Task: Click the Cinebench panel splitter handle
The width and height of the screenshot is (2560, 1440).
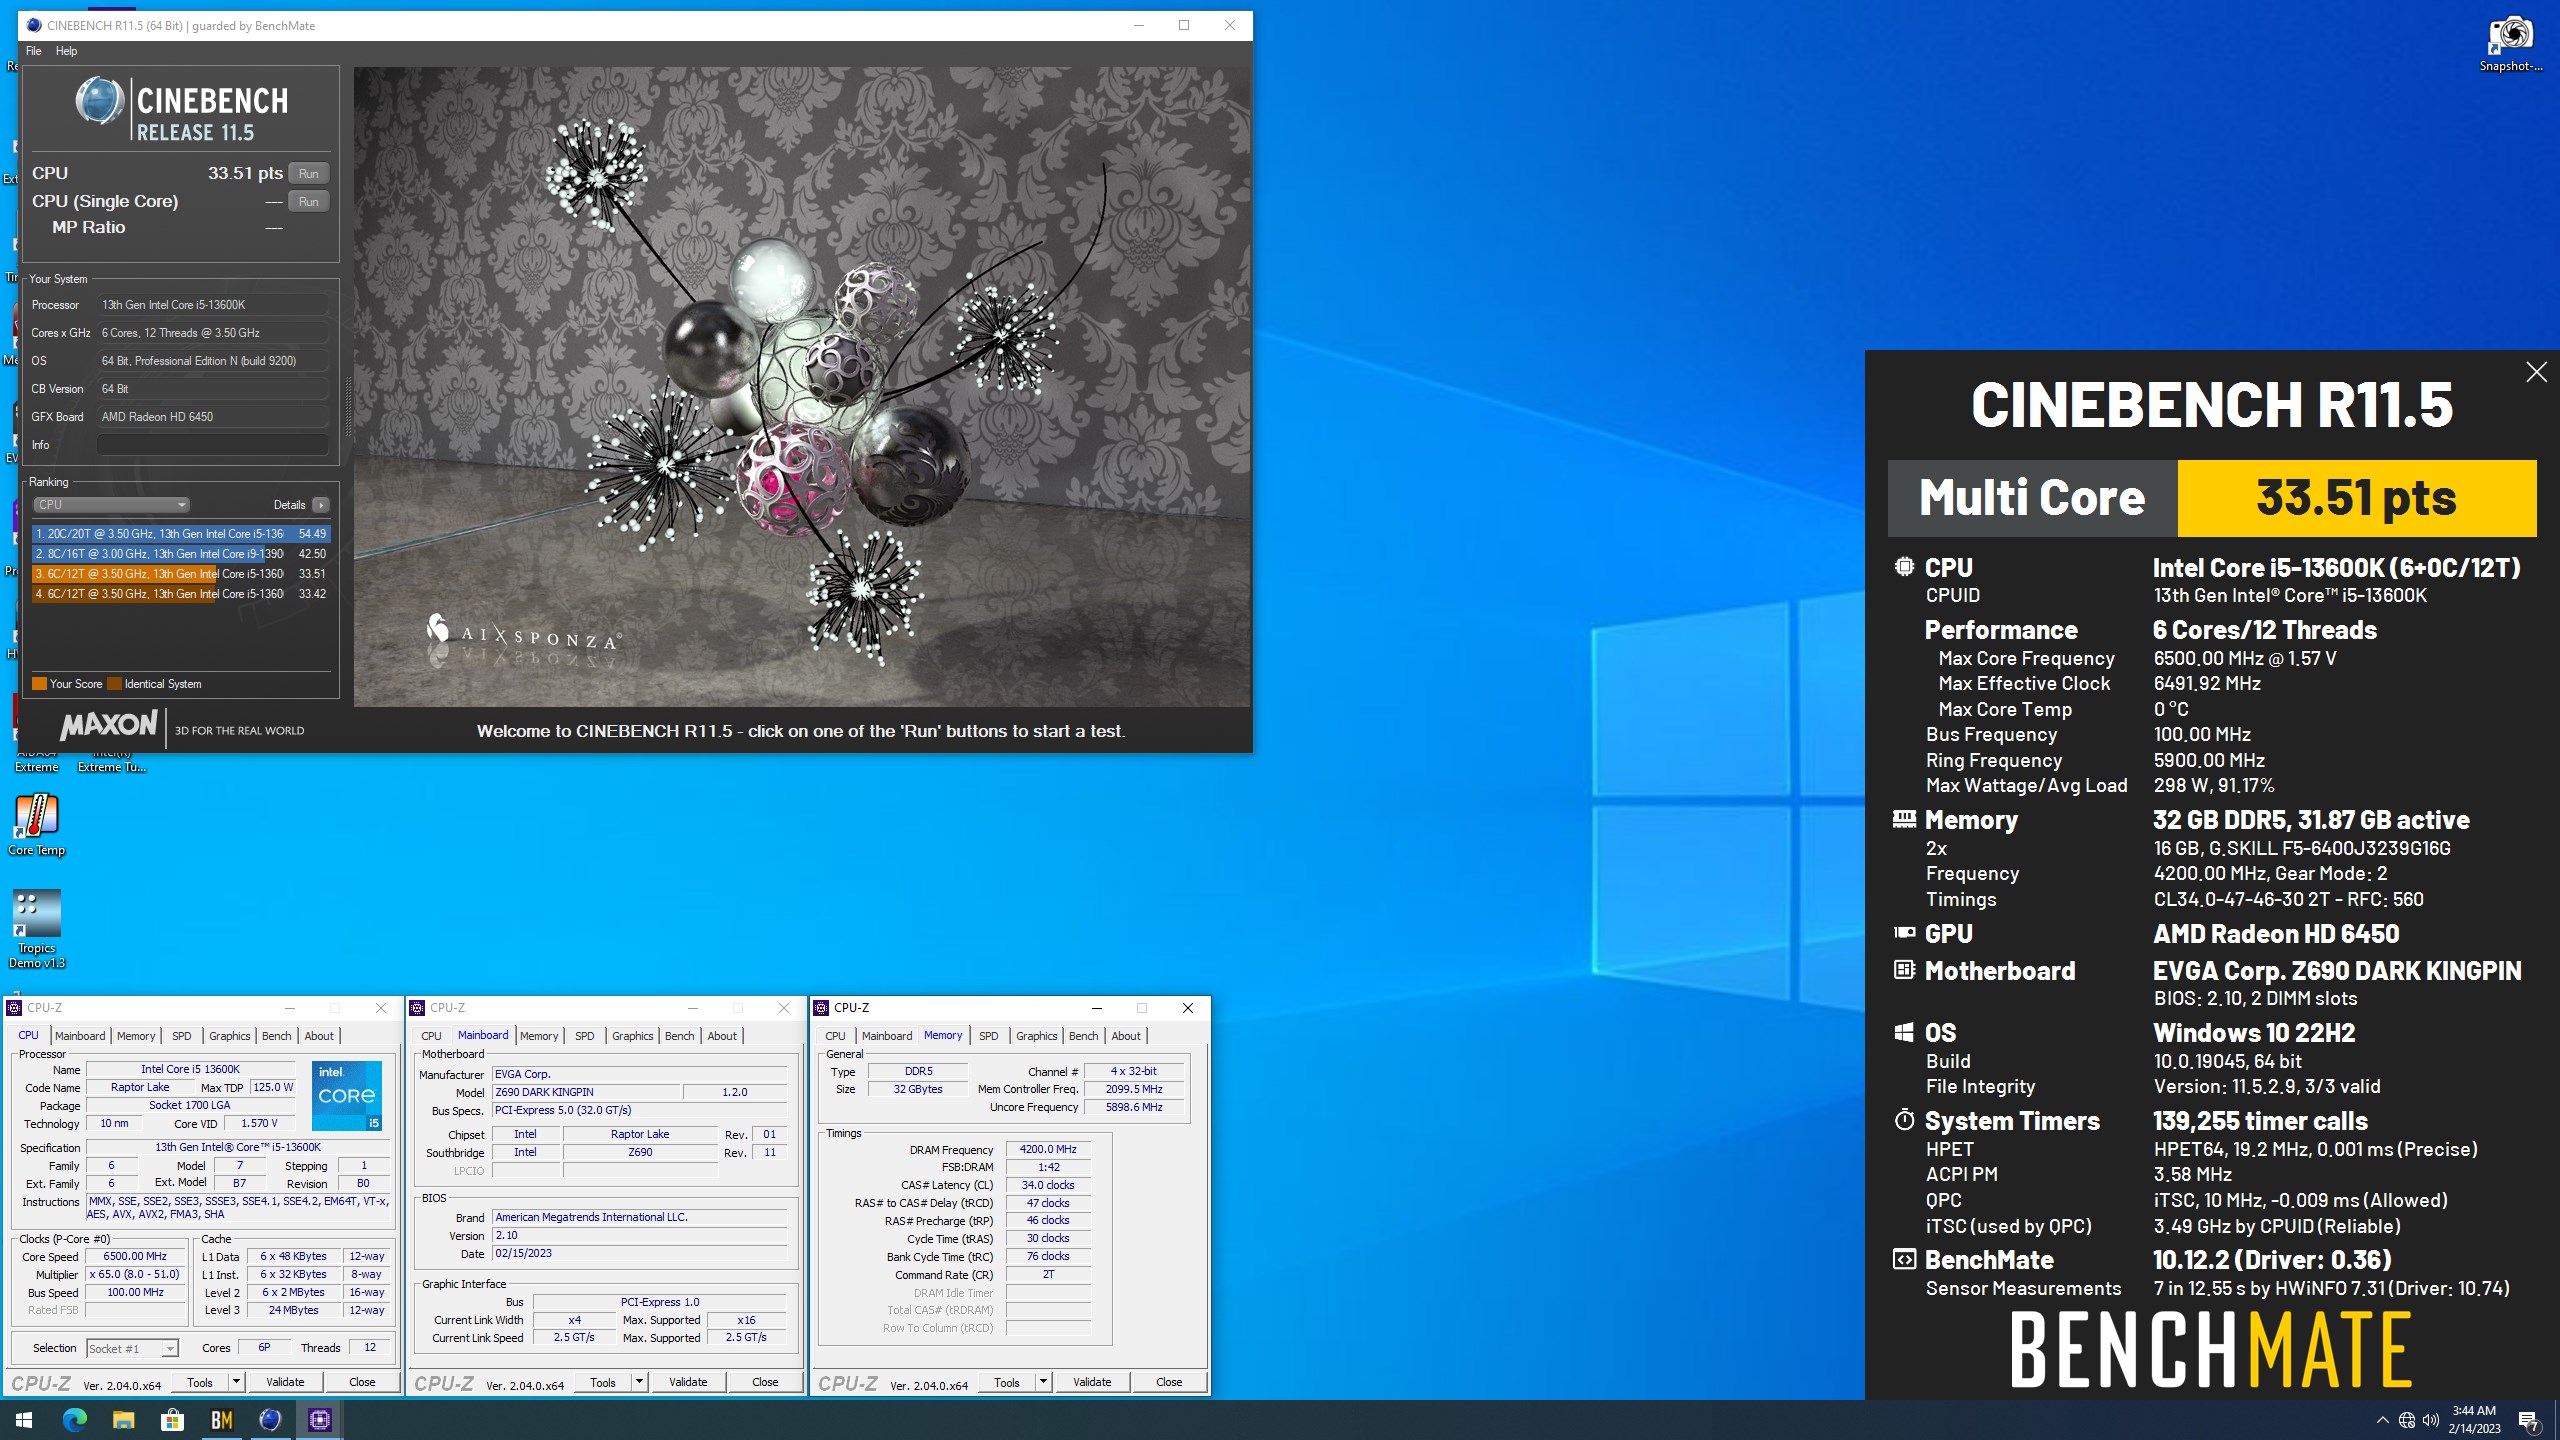Action: pyautogui.click(x=347, y=407)
